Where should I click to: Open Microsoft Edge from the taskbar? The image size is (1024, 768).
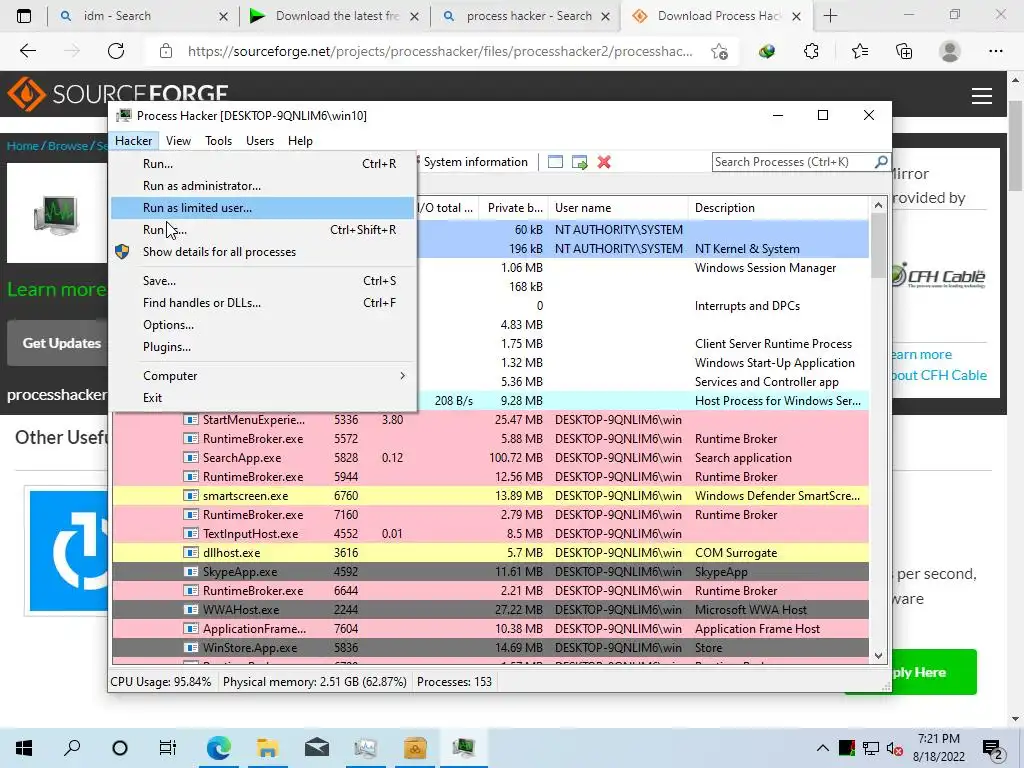tap(219, 748)
